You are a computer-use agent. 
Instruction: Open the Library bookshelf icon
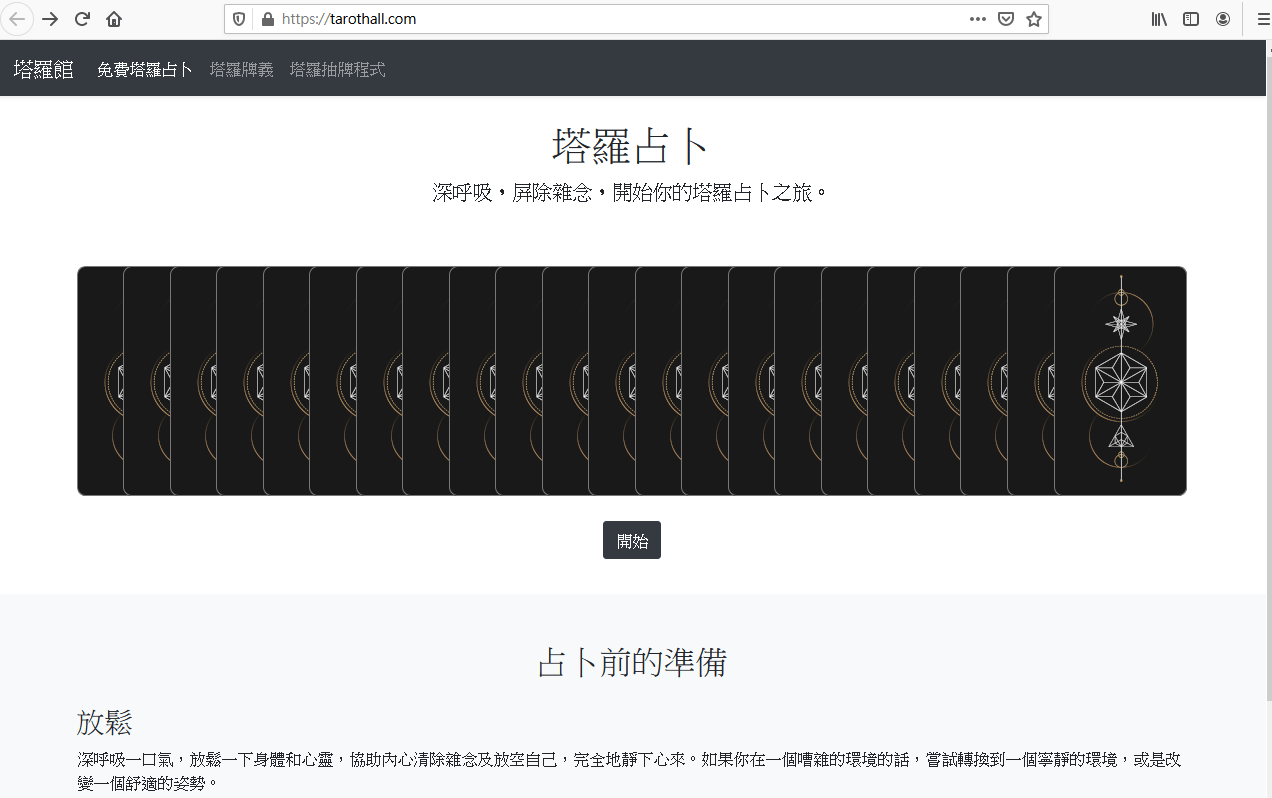[1160, 19]
